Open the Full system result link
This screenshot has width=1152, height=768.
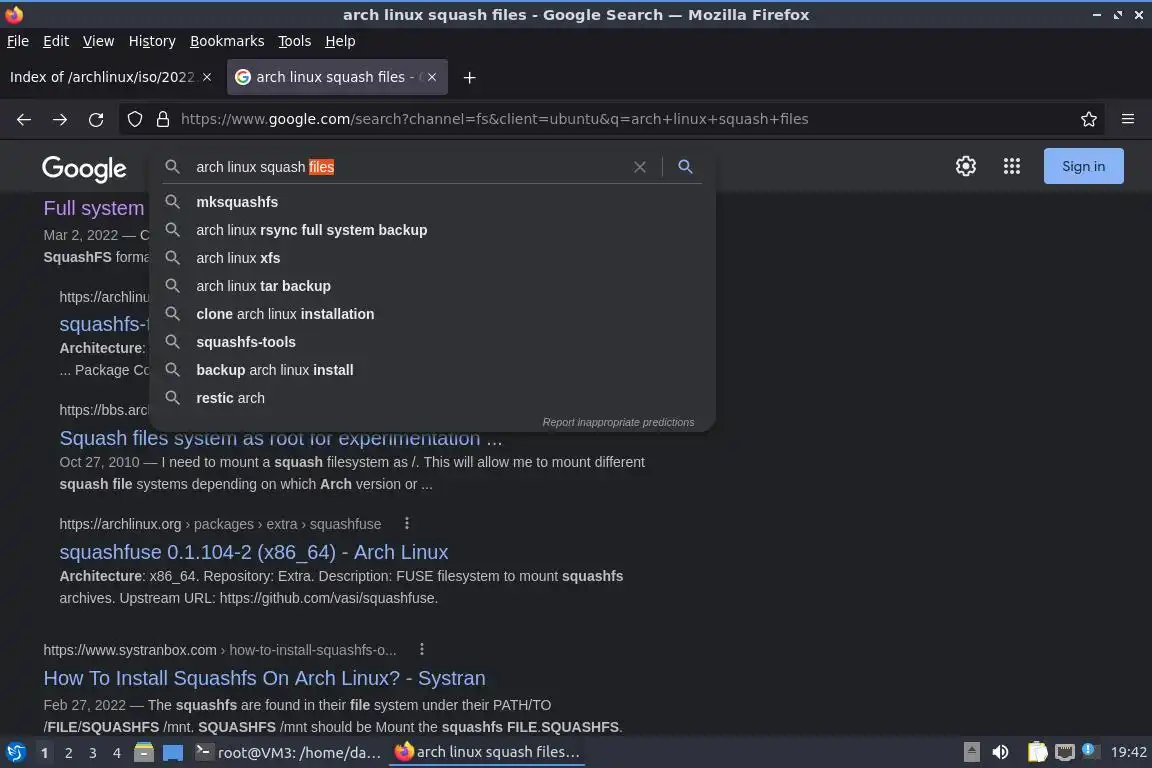tap(94, 208)
